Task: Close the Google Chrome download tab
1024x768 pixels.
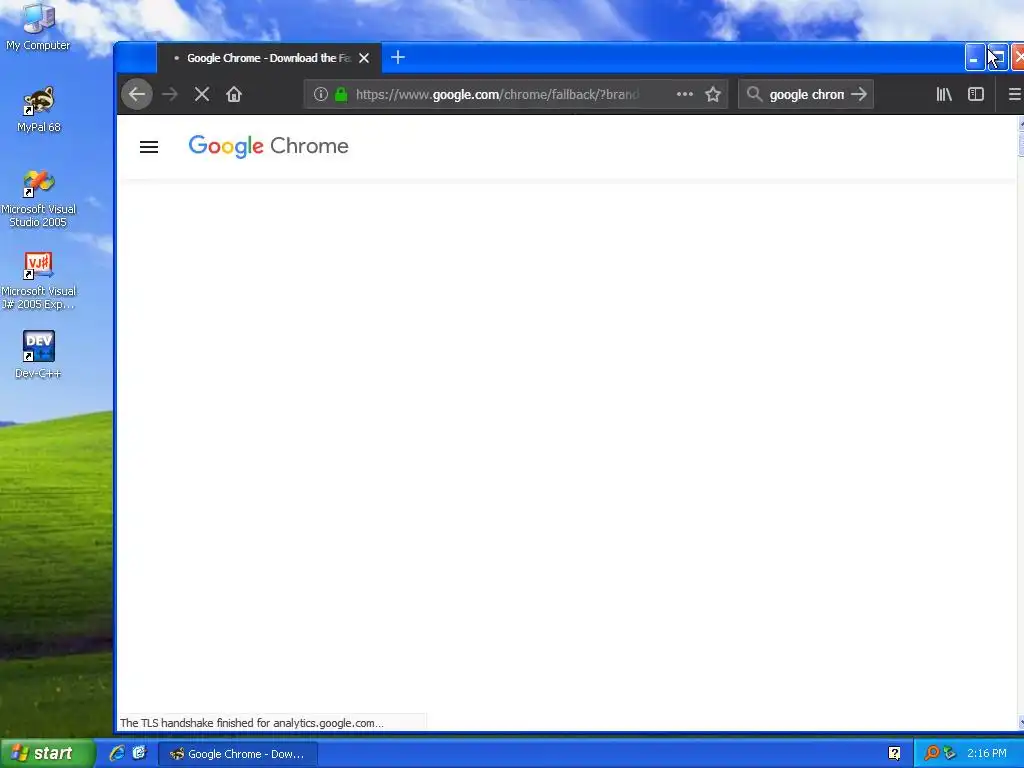Action: (364, 58)
